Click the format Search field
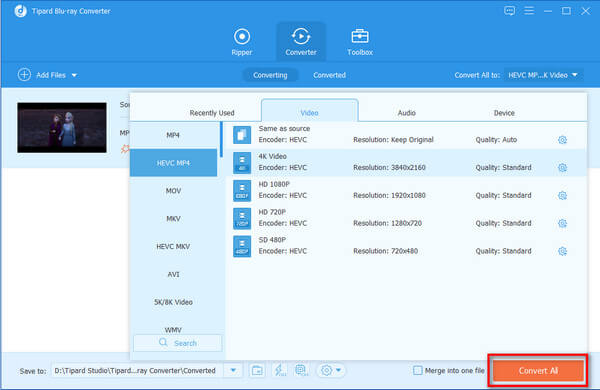Screen dimensions: 600x390 [178, 343]
